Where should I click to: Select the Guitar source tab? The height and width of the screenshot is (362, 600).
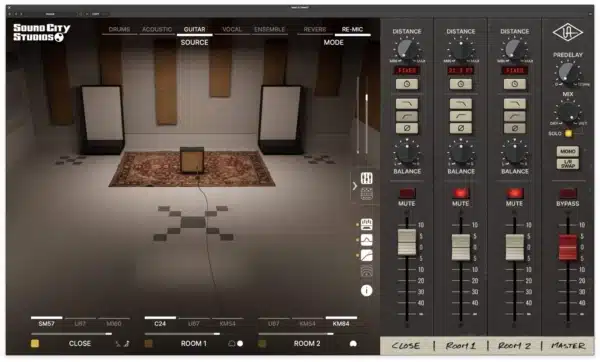(x=194, y=29)
